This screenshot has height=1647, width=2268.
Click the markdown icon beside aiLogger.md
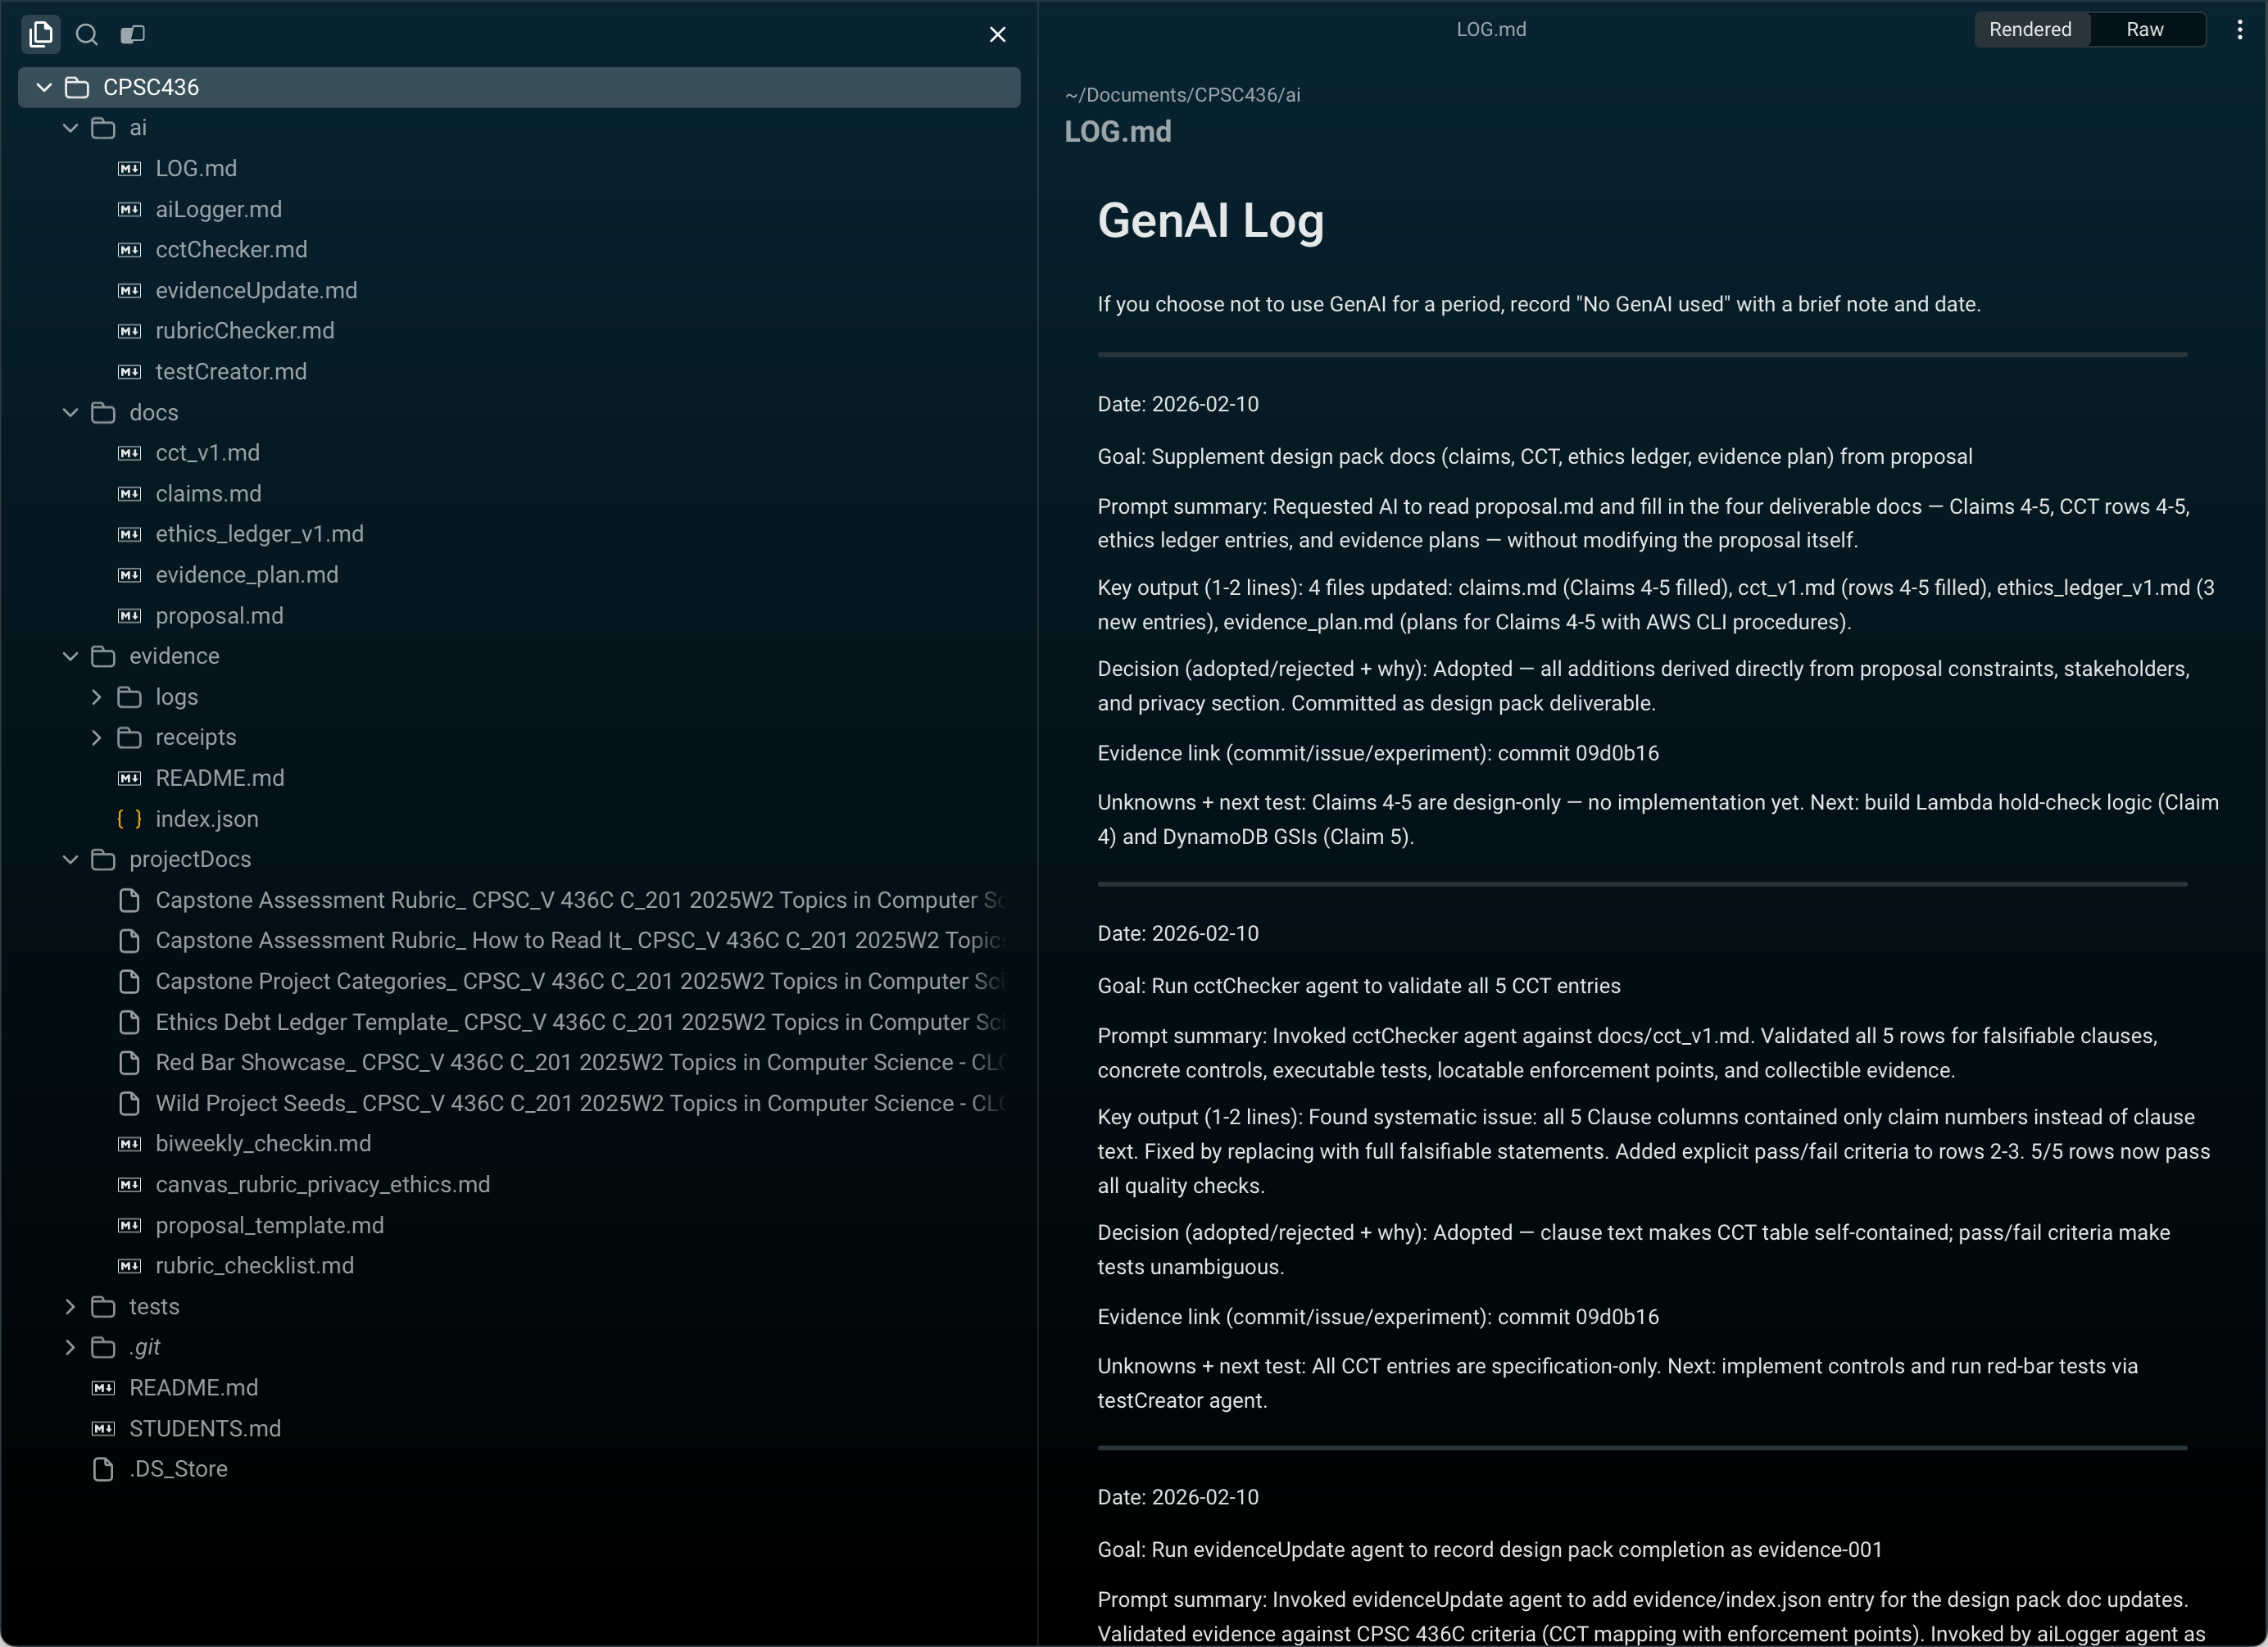click(128, 209)
